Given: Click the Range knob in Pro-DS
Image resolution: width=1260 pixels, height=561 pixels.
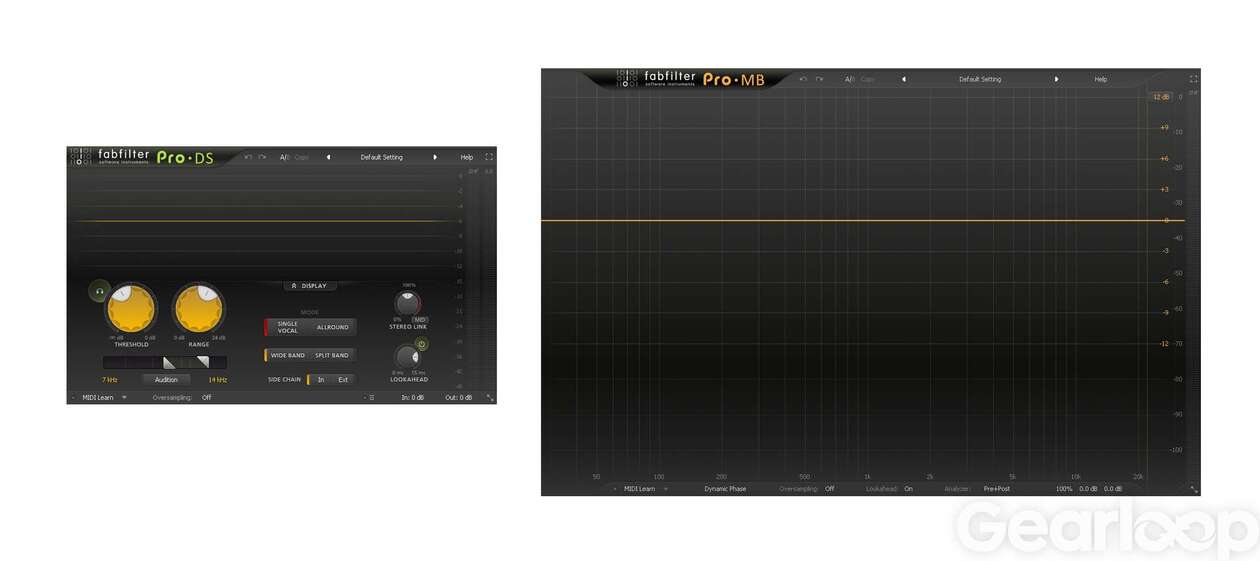Looking at the screenshot, I should (199, 309).
